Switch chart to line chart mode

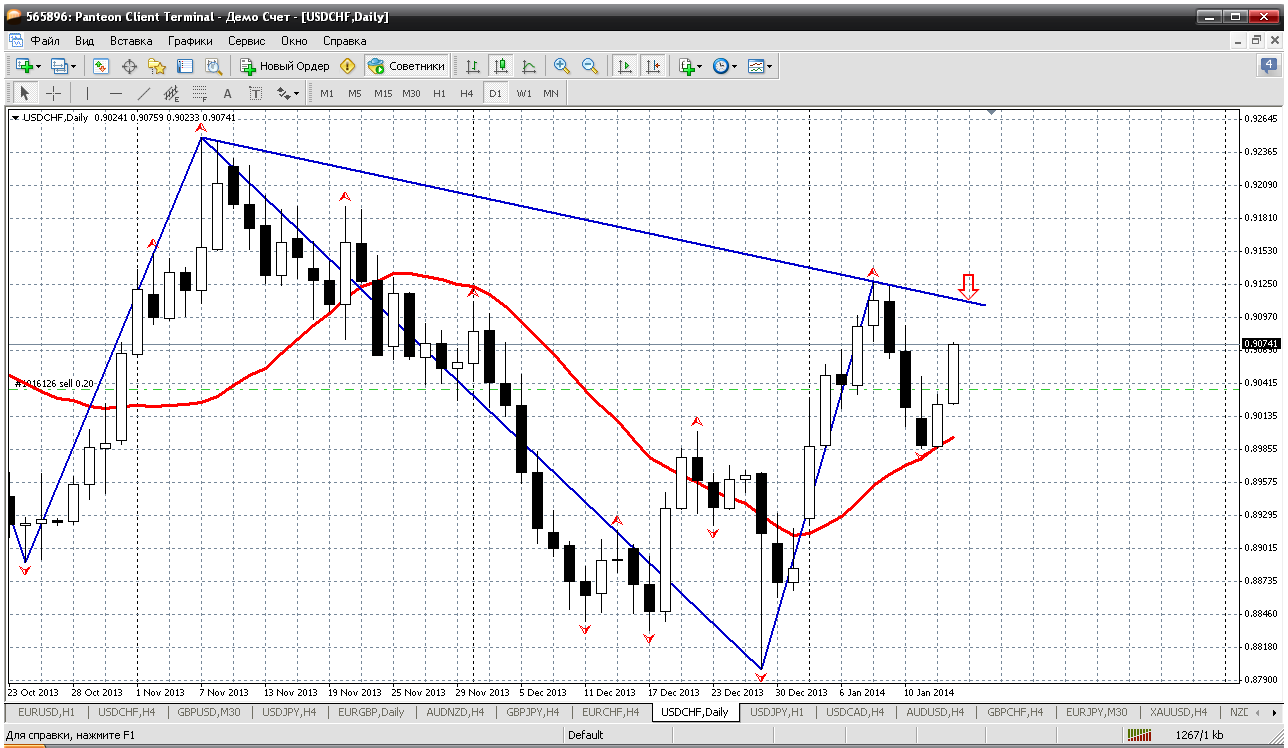pyautogui.click(x=529, y=66)
